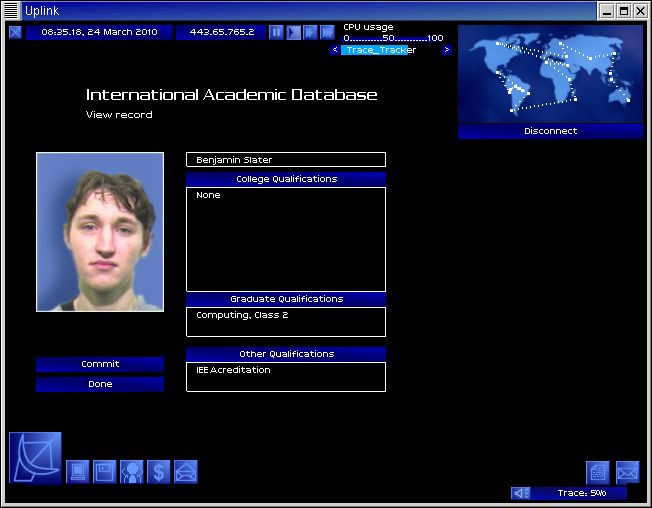Image resolution: width=652 pixels, height=508 pixels.
Task: Click the Benjamin Slater photo
Action: pos(100,232)
